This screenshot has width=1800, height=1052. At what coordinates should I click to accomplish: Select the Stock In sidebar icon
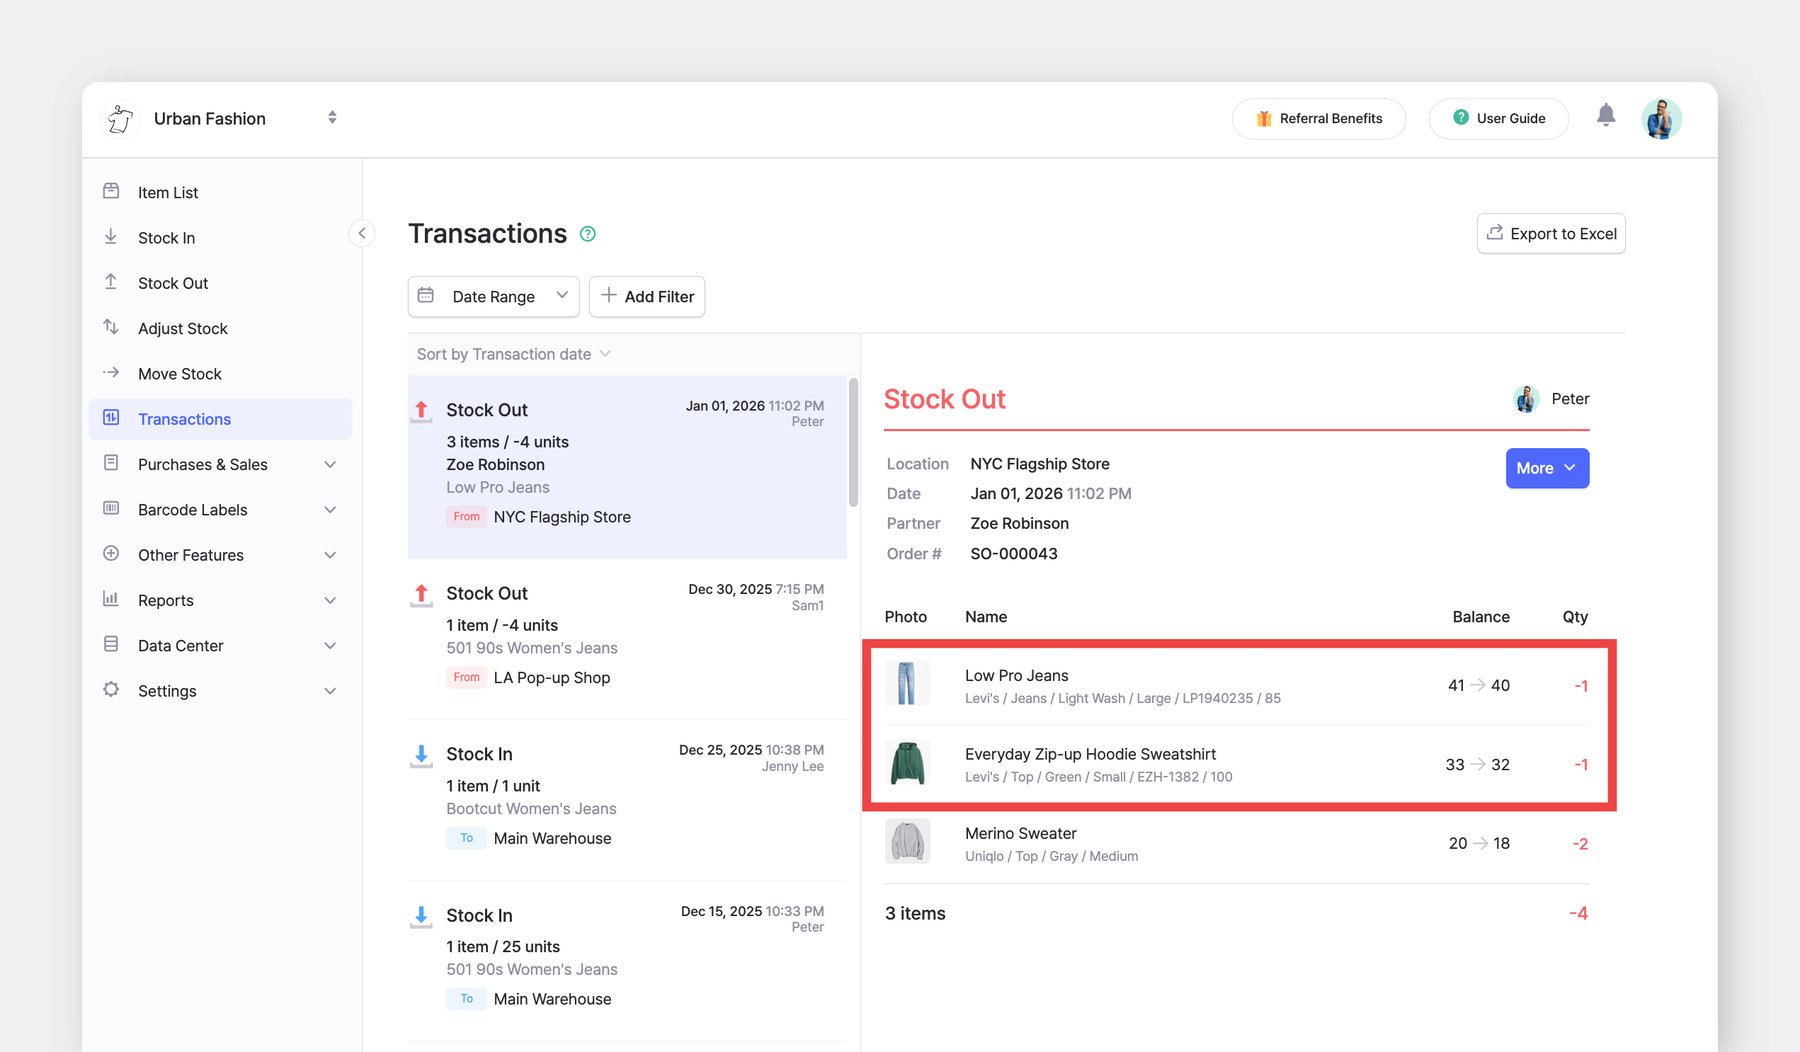(x=110, y=237)
